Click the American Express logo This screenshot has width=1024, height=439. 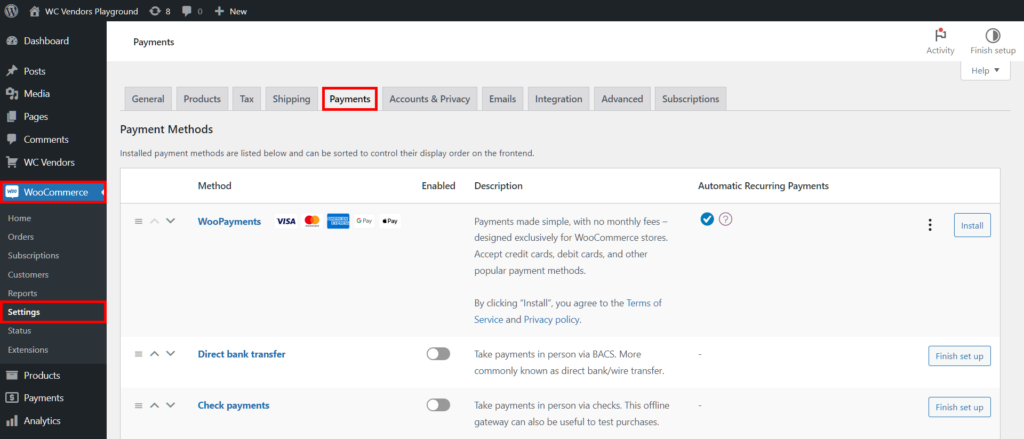(338, 221)
